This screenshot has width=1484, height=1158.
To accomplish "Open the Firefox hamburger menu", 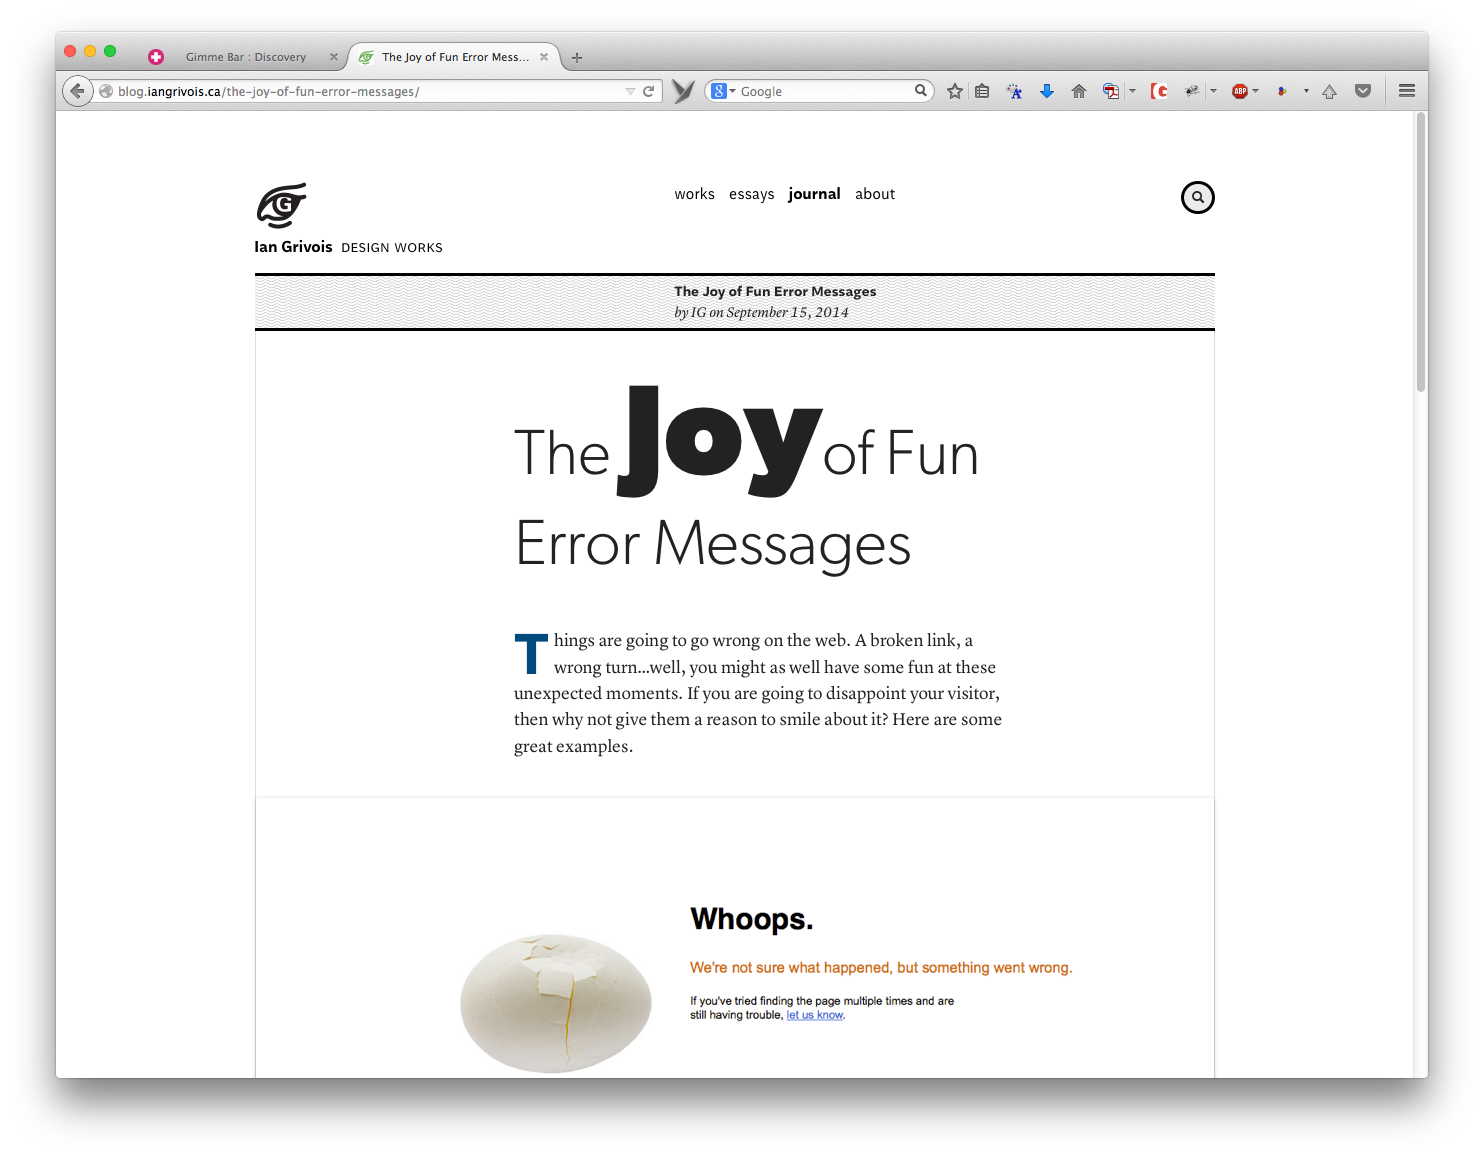I will (x=1407, y=91).
